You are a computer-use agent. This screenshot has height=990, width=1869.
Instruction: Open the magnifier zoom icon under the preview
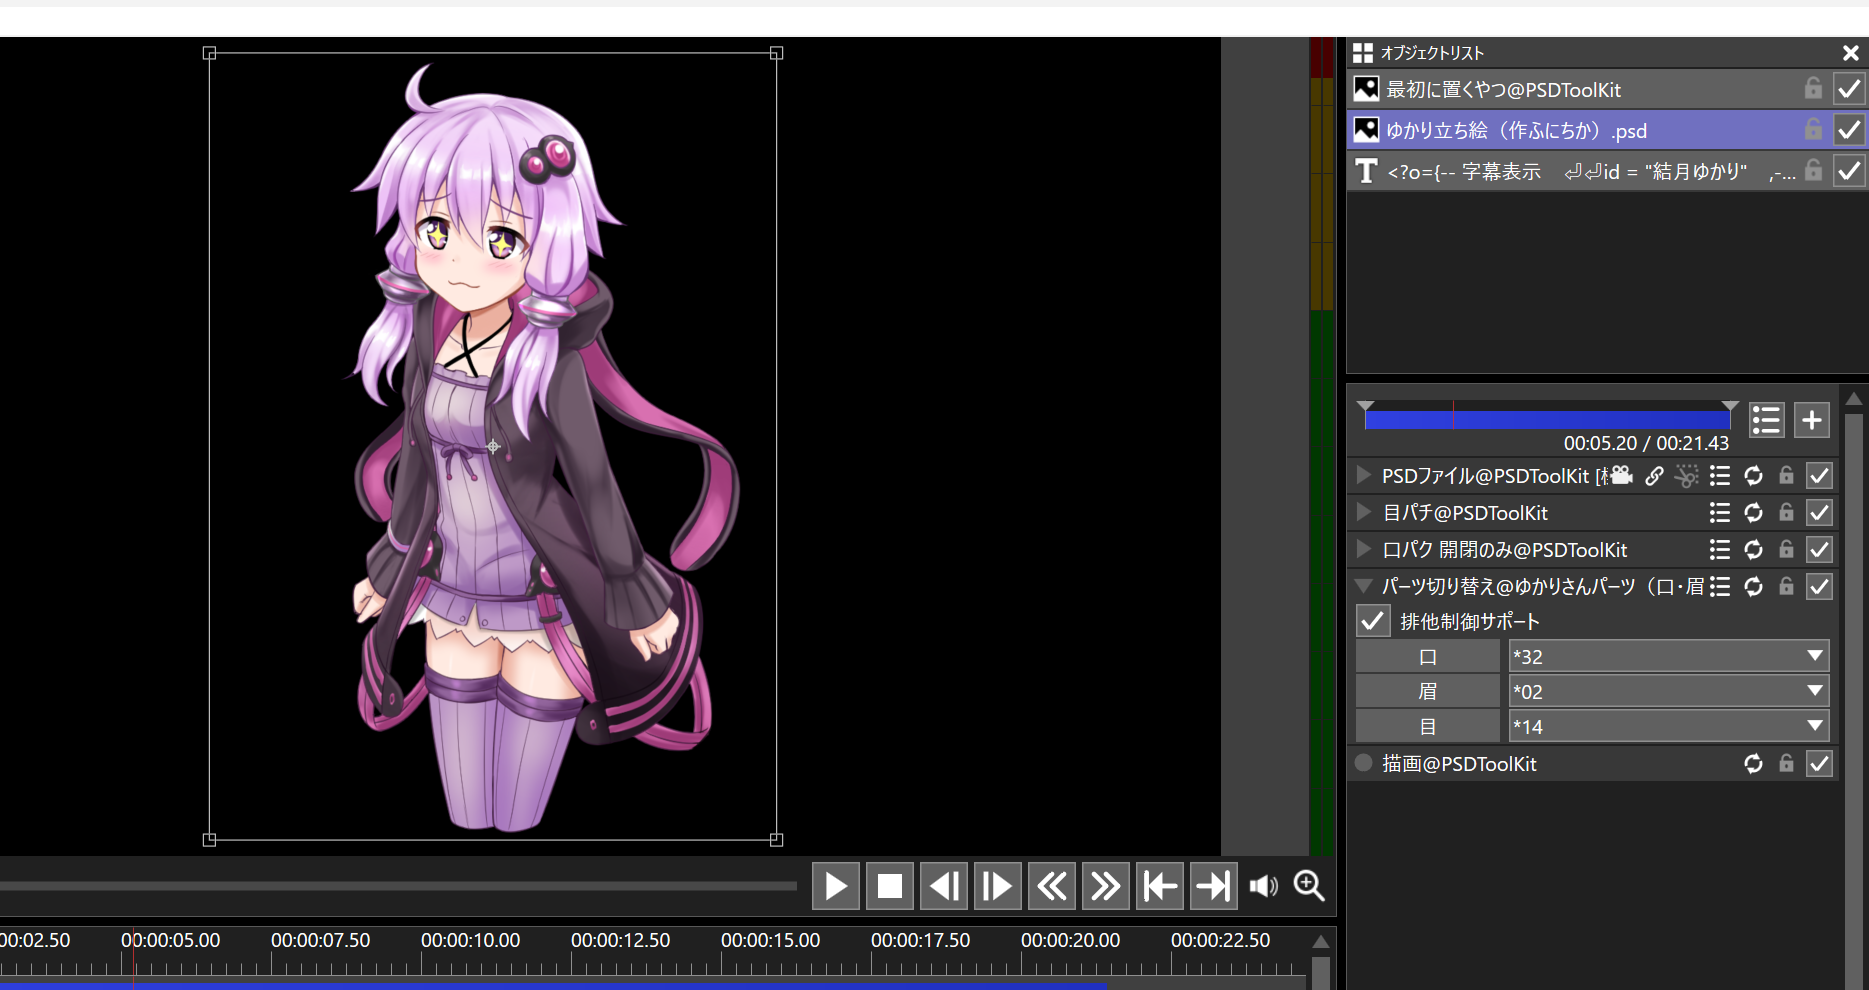[x=1309, y=886]
